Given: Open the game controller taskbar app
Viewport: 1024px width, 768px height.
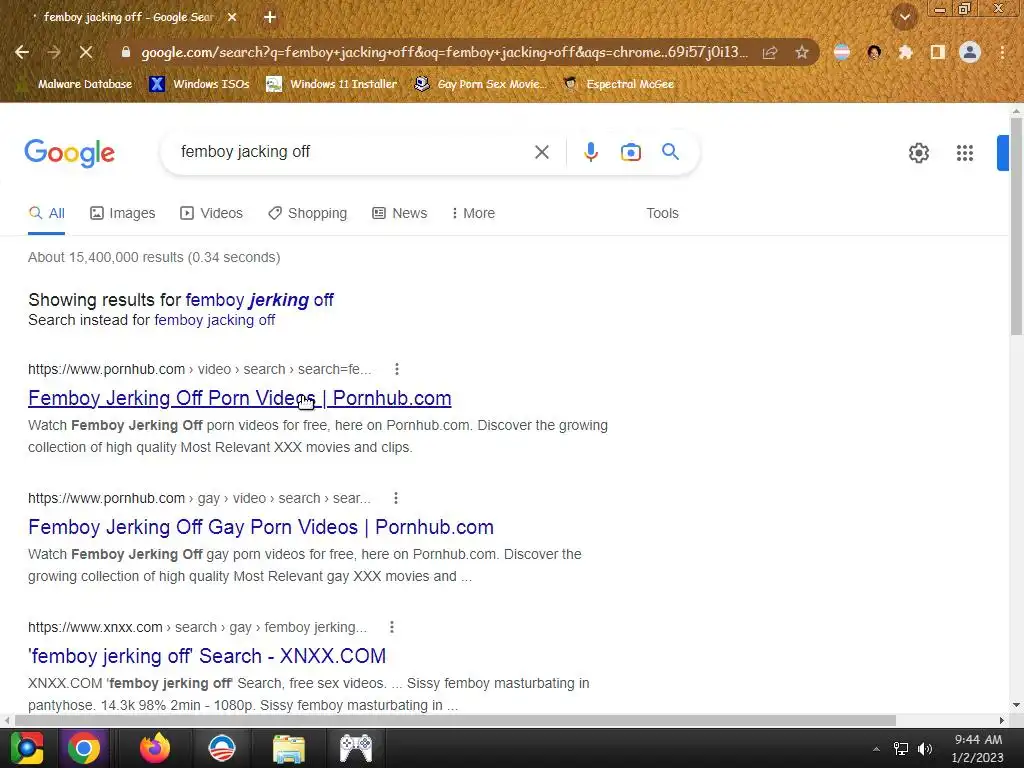Looking at the screenshot, I should 356,748.
